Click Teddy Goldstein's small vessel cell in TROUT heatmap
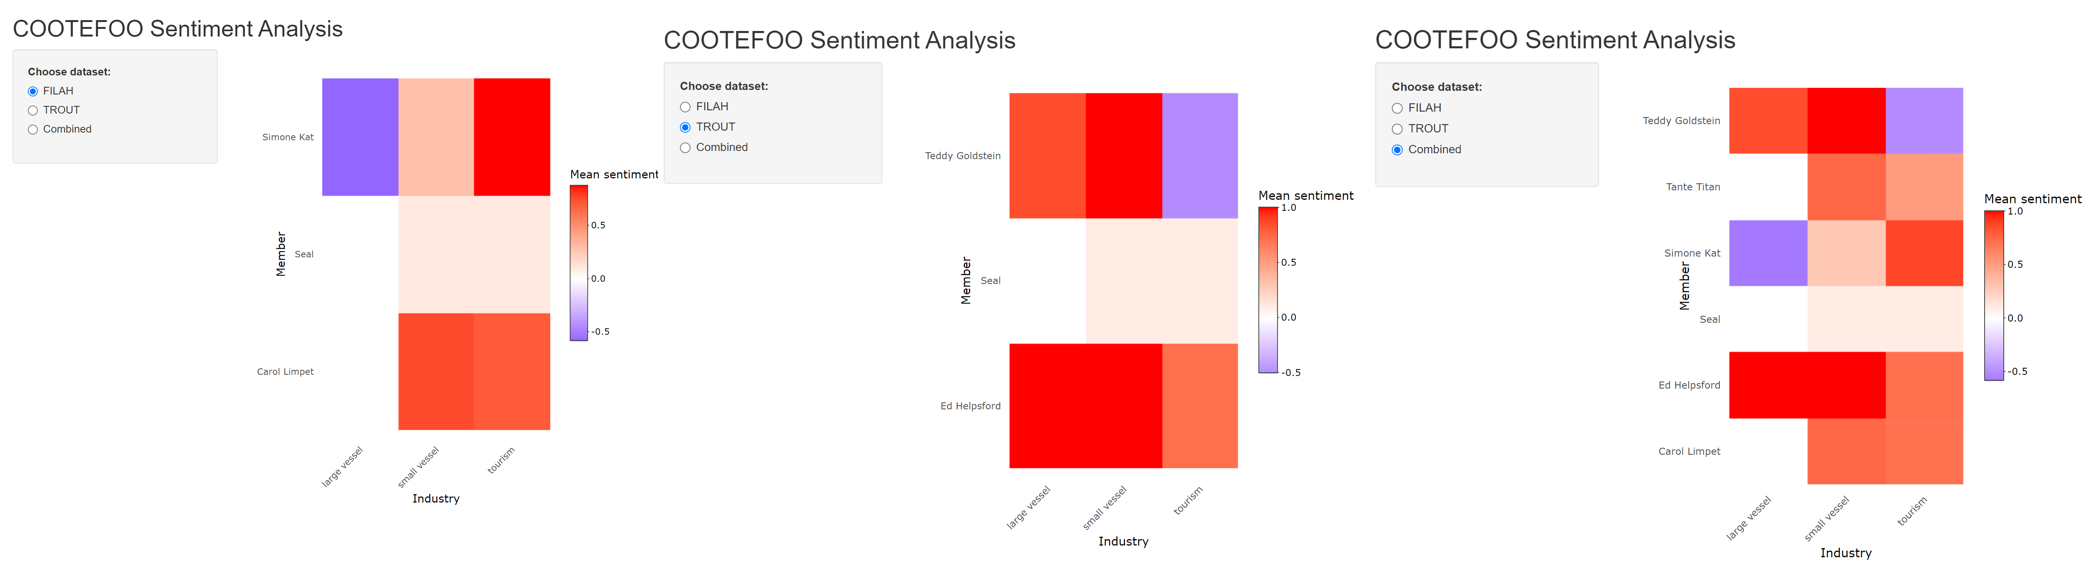Viewport: 2091px width, 578px height. coord(1124,156)
